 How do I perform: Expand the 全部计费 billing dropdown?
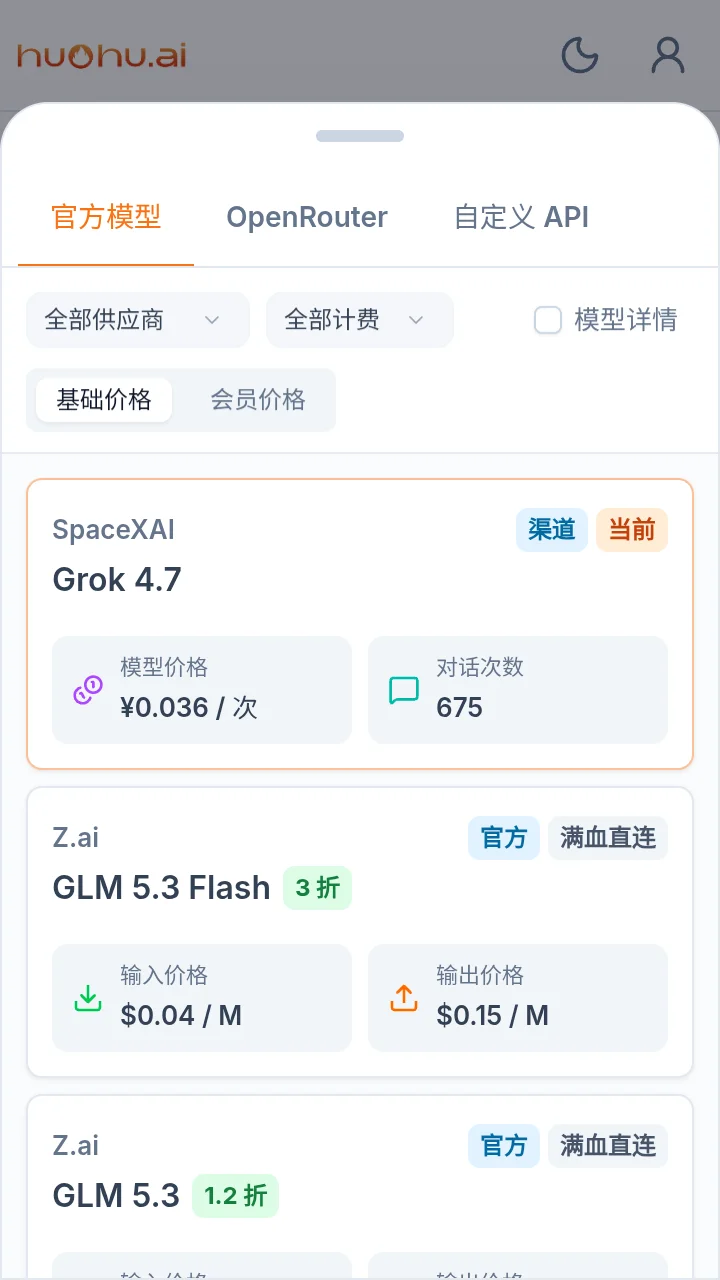[360, 320]
